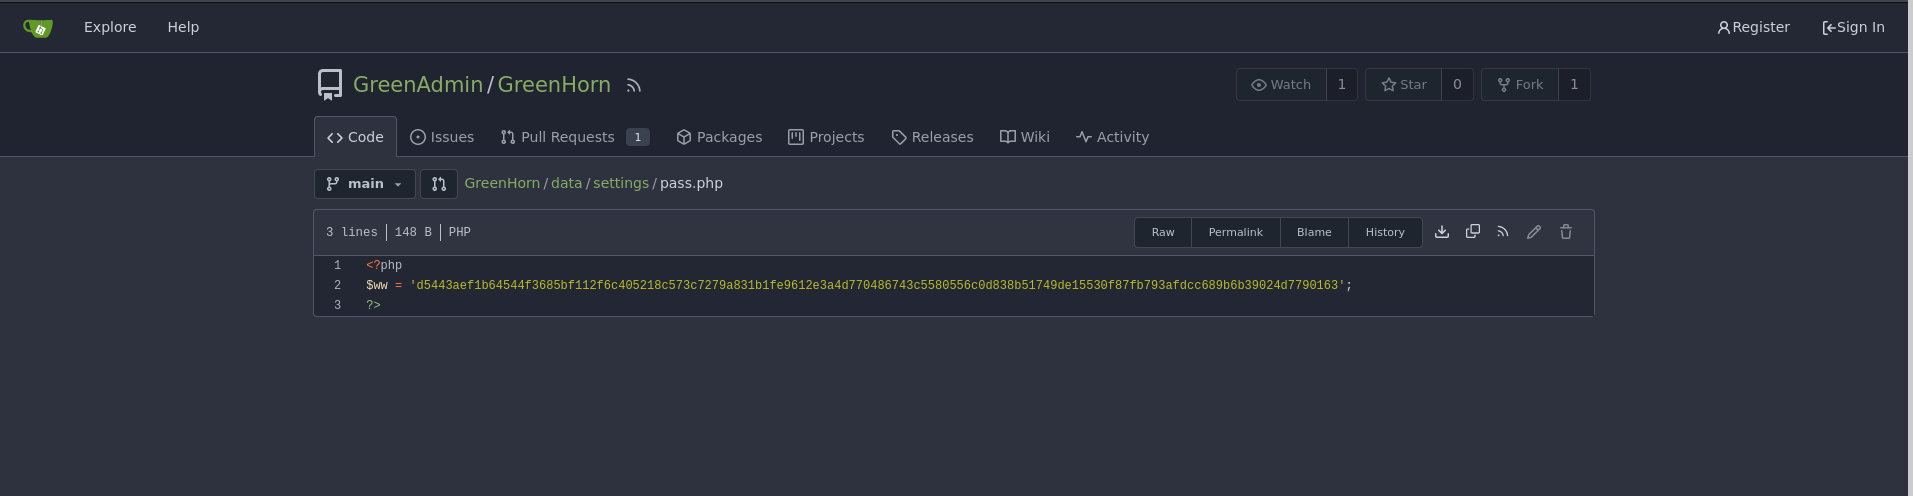
Task: Copy file content with the copy icon
Action: click(x=1473, y=232)
